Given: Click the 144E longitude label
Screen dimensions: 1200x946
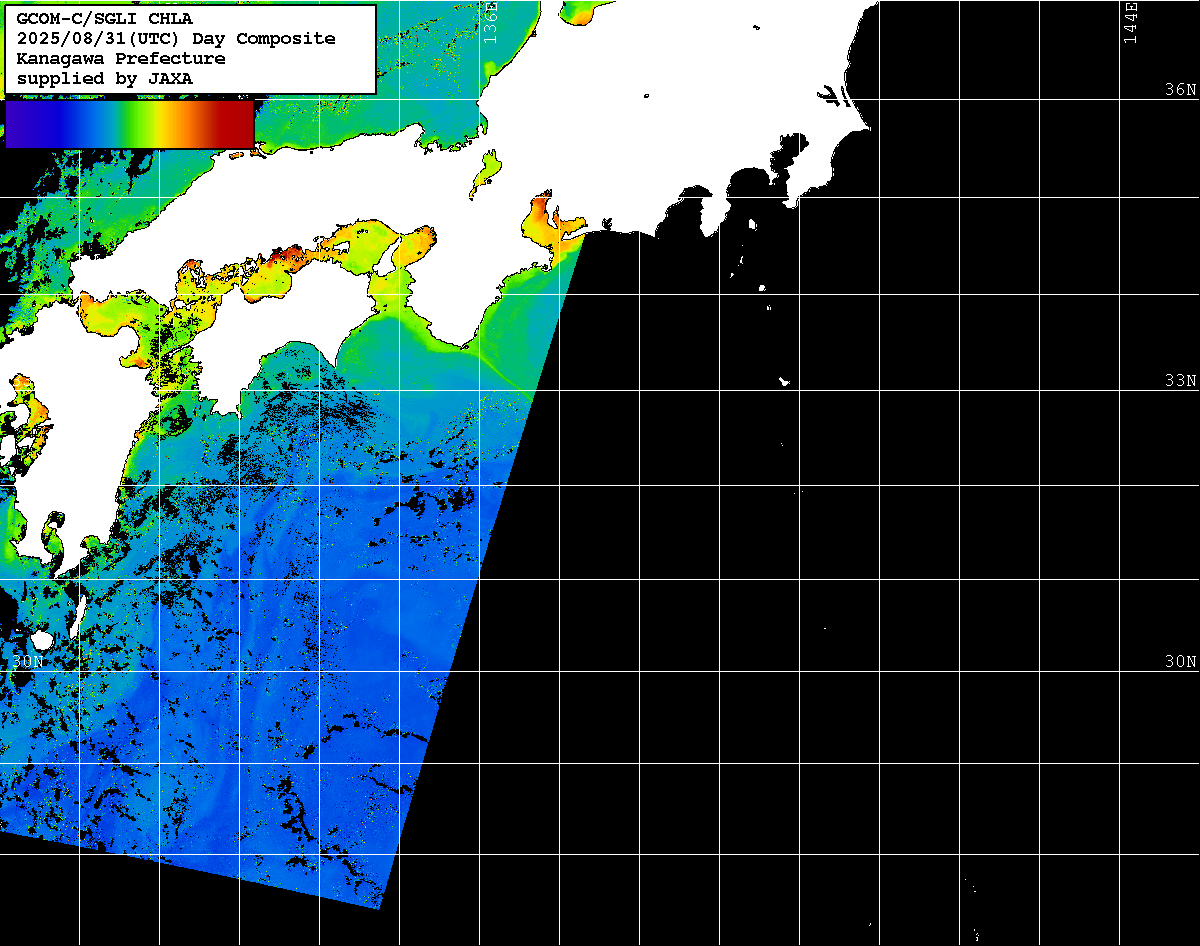Looking at the screenshot, I should 1130,22.
